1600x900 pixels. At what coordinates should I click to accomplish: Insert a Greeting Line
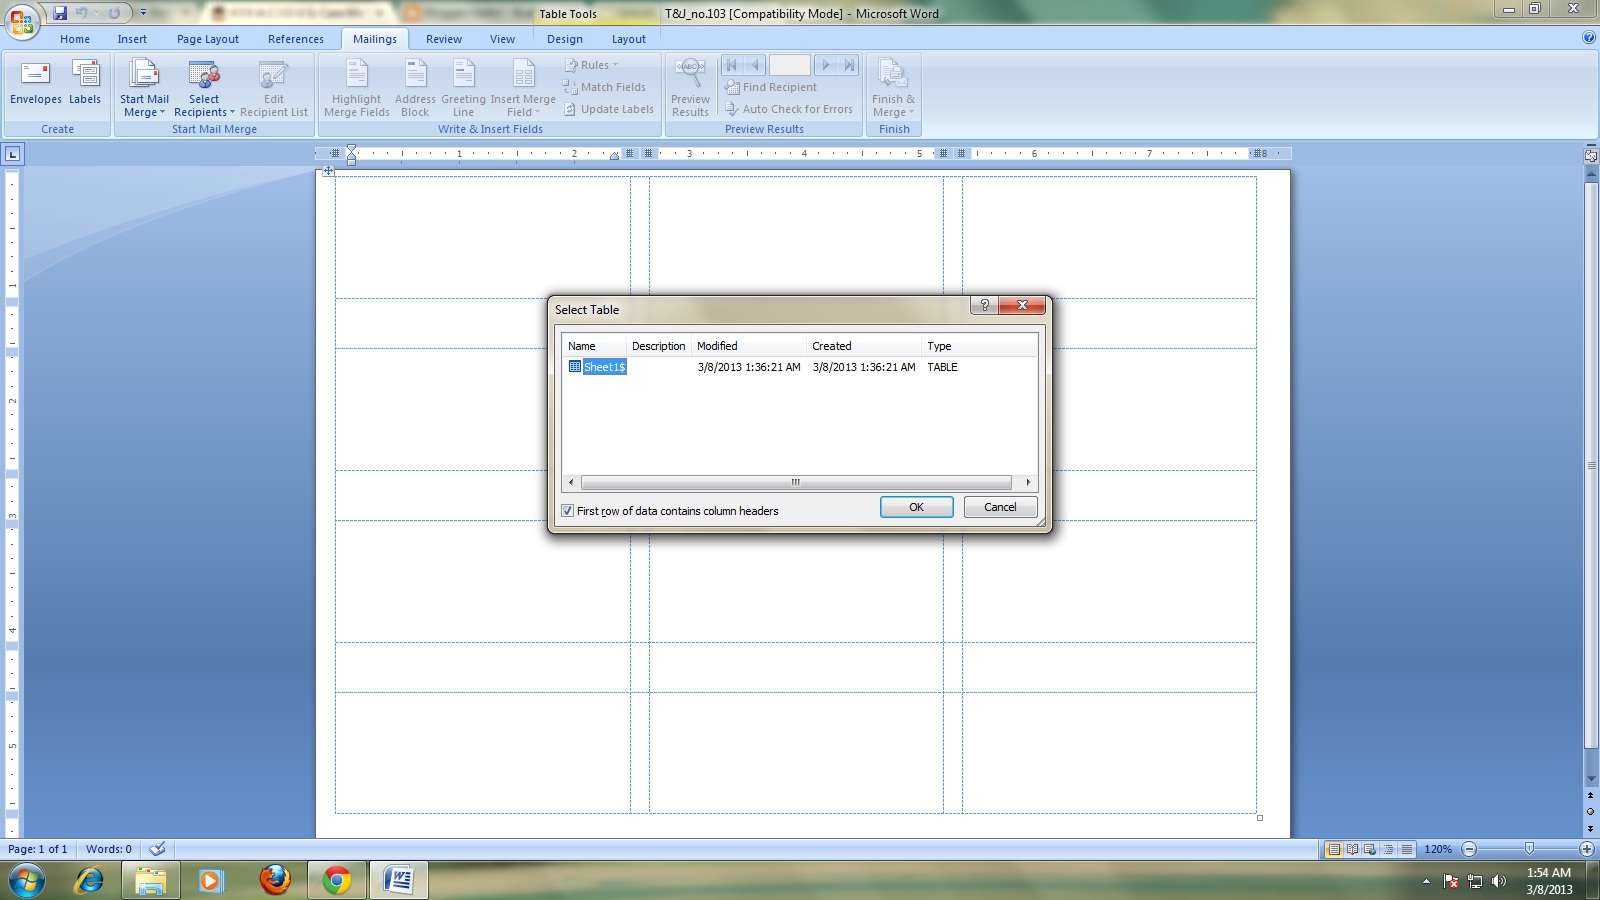coord(463,88)
